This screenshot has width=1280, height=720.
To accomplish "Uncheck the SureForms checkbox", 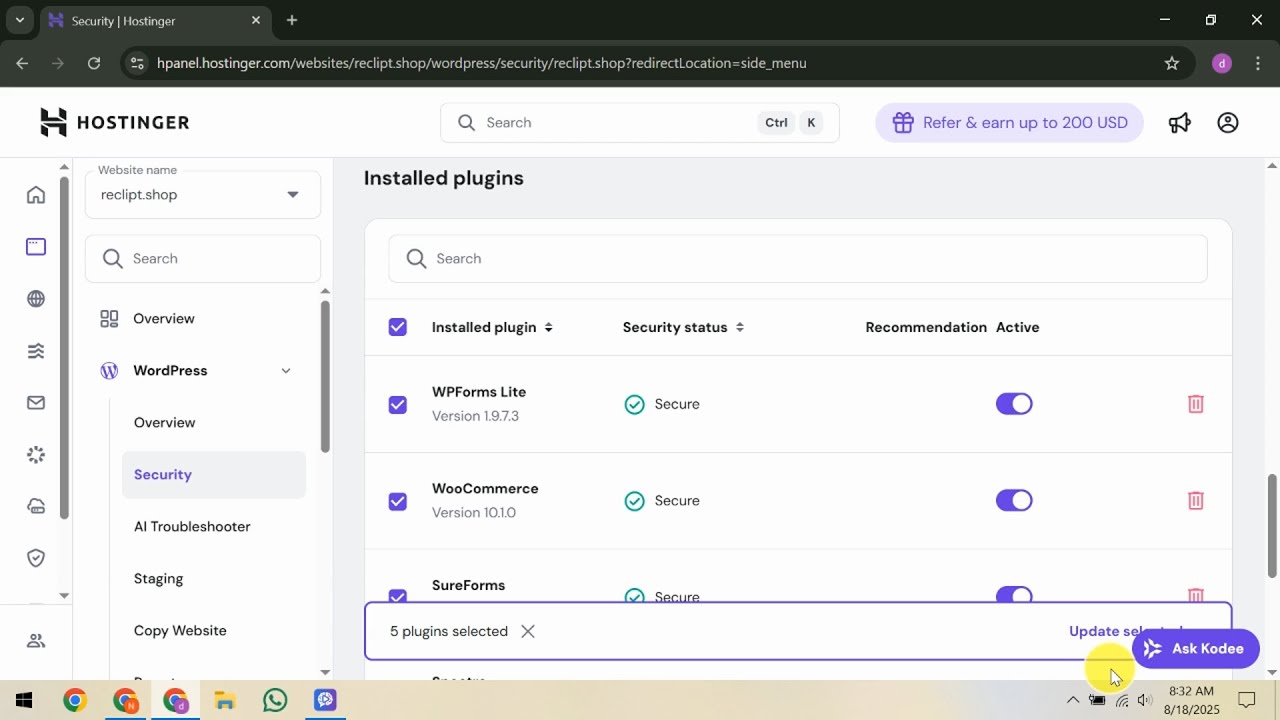I will click(x=398, y=596).
